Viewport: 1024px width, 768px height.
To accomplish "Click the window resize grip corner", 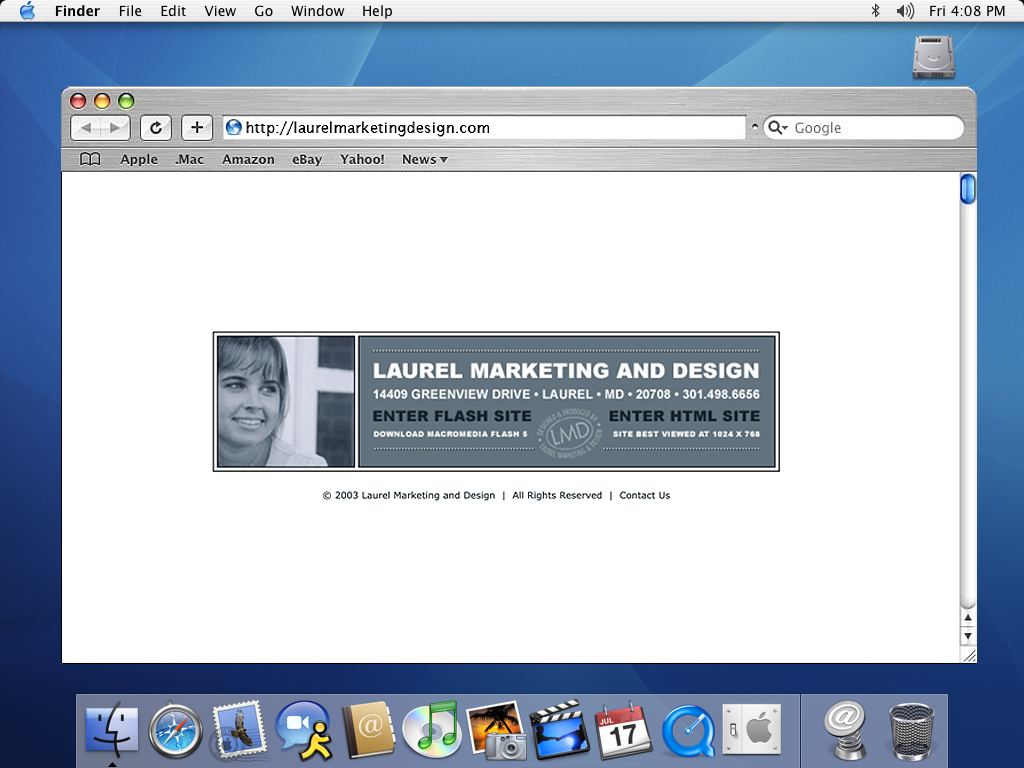I will pos(969,656).
